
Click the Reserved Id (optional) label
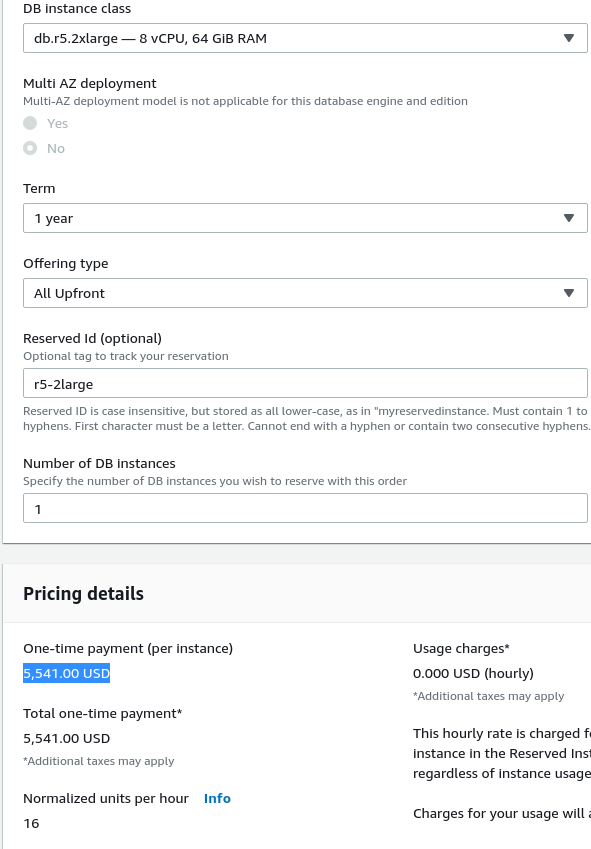(93, 338)
